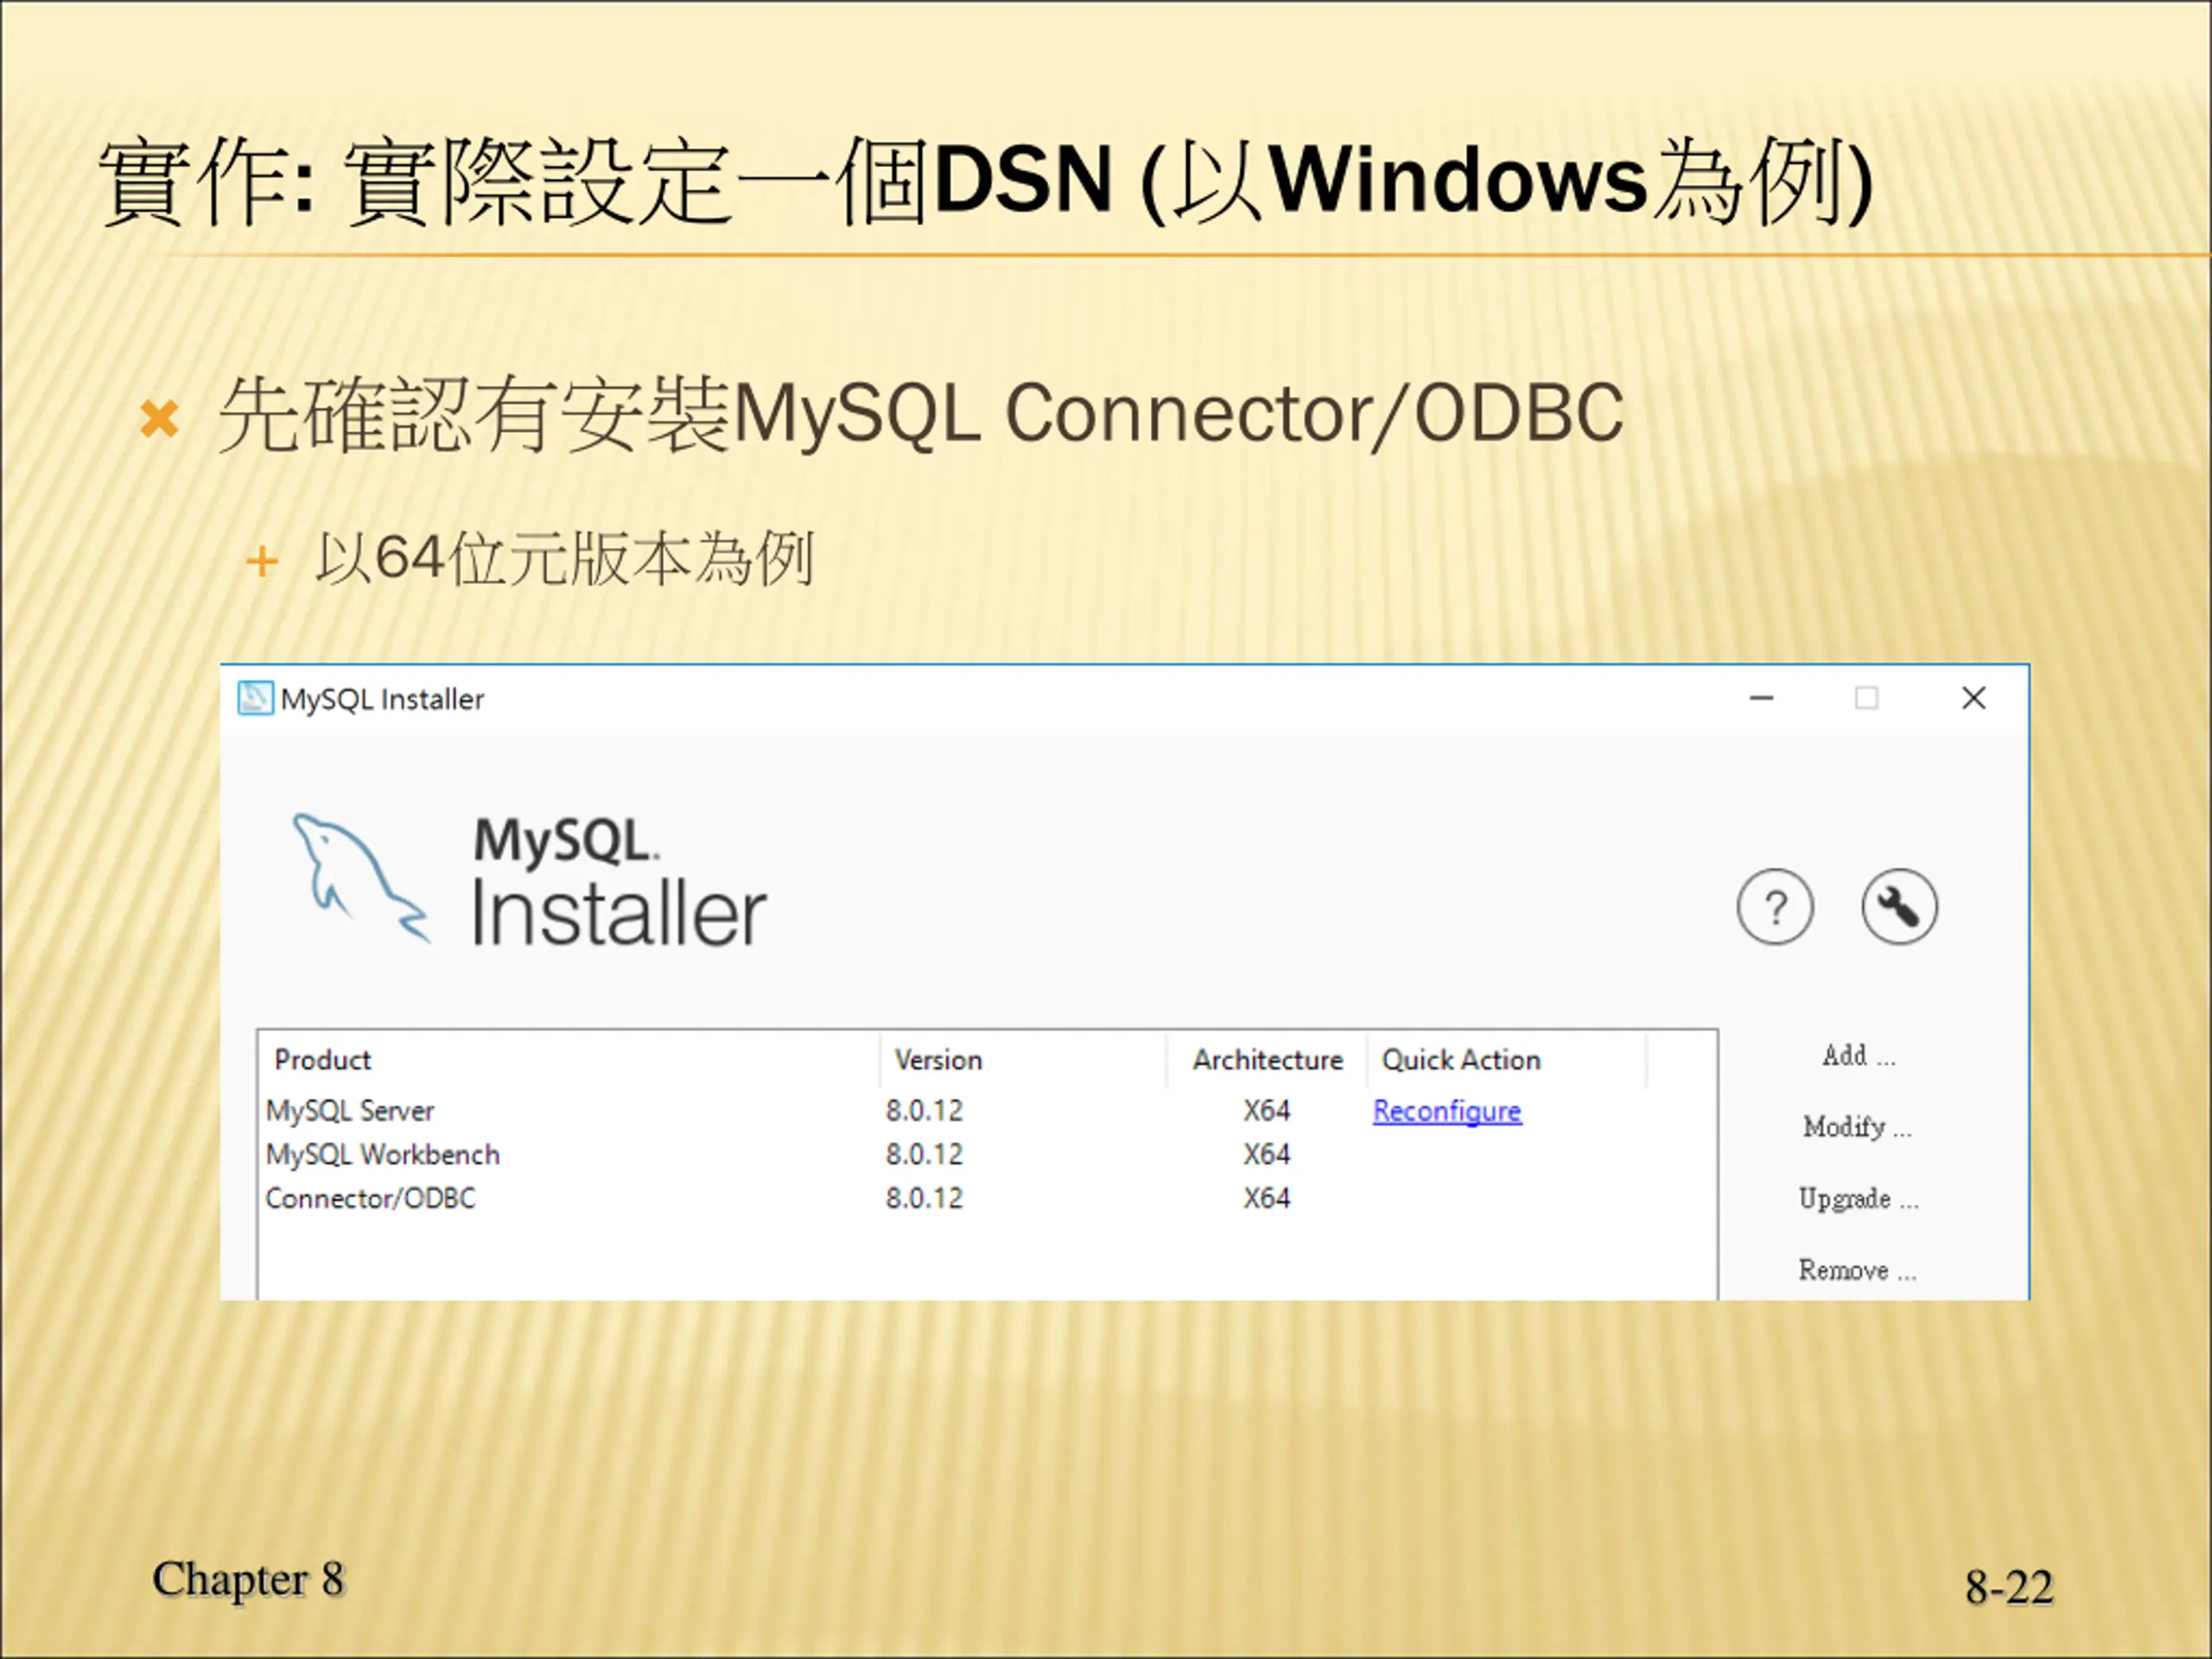Select the Connector/ODBC row
Screen dimensions: 2212x1659
coord(987,1198)
